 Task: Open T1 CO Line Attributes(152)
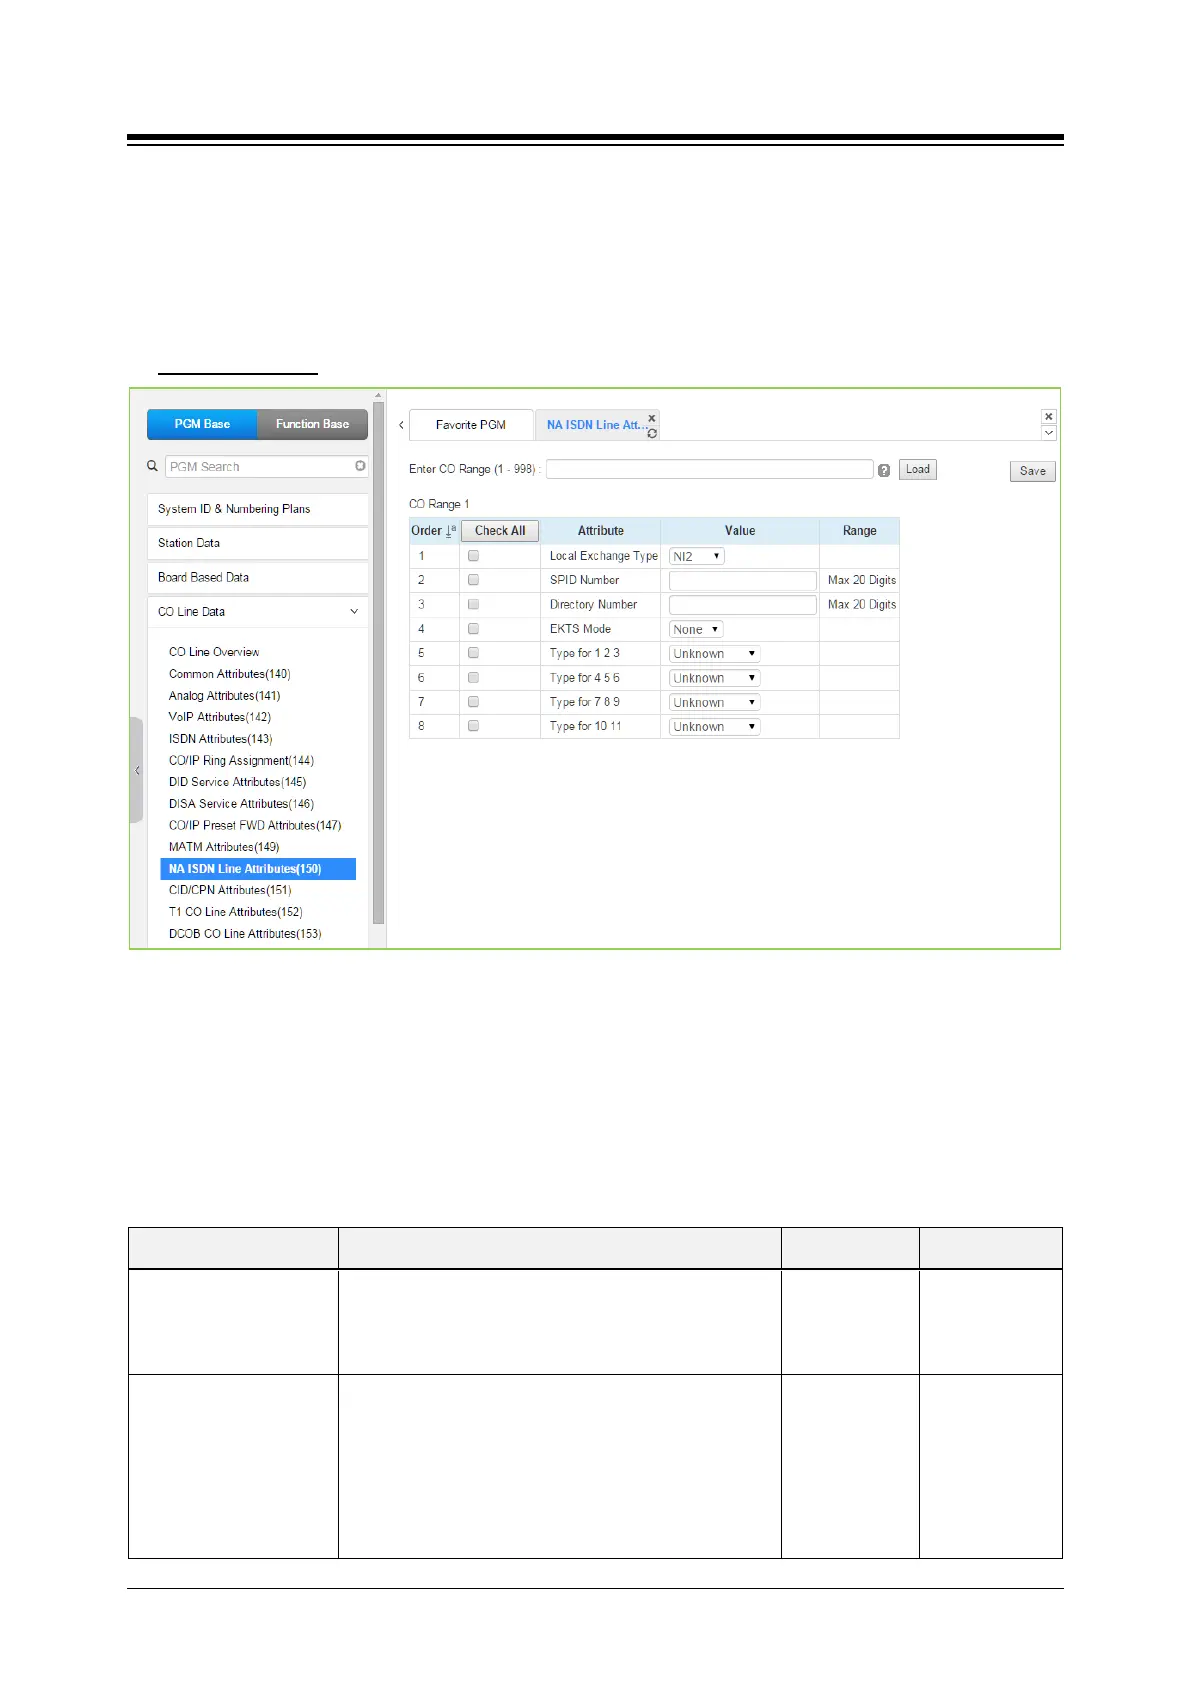pos(235,912)
